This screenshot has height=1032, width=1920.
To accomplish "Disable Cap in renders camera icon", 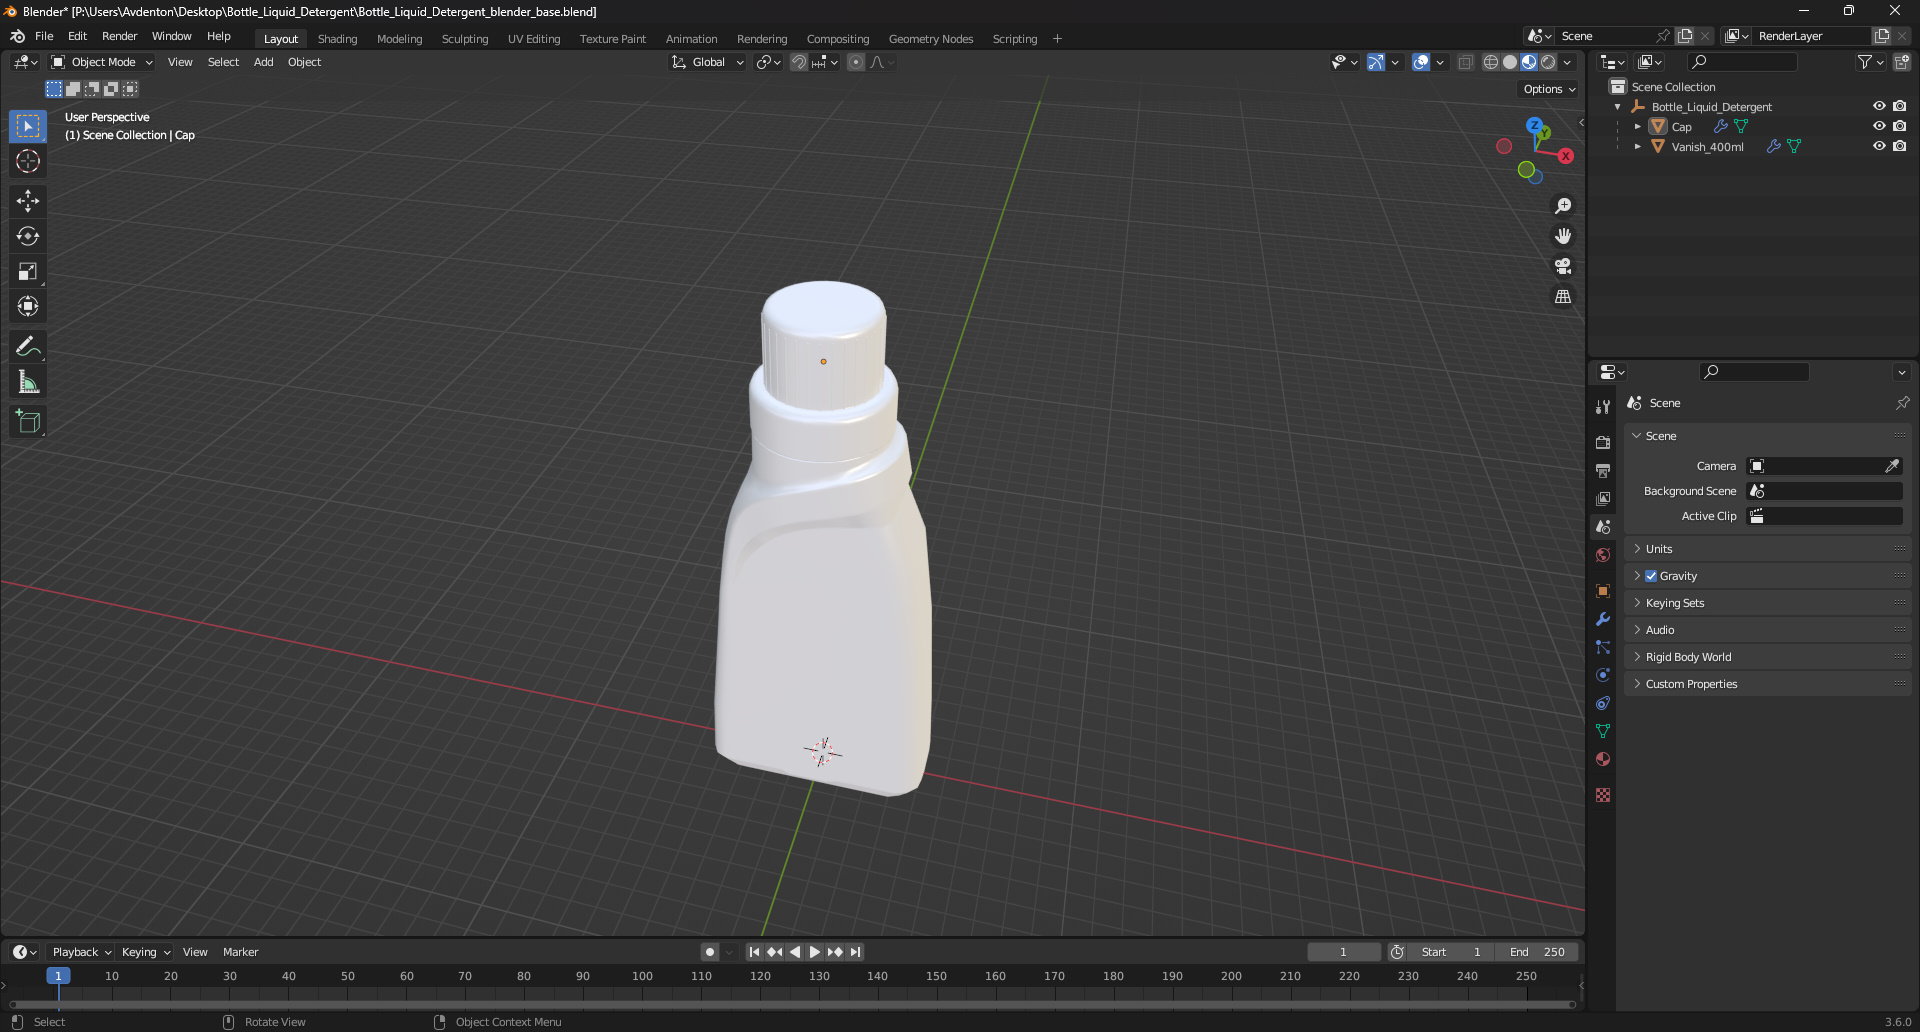I will [1899, 126].
